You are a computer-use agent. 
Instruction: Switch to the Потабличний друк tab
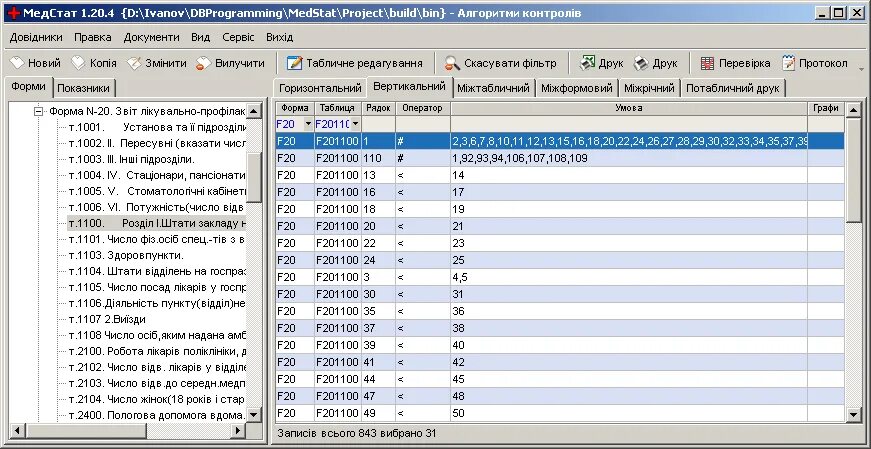(x=733, y=88)
